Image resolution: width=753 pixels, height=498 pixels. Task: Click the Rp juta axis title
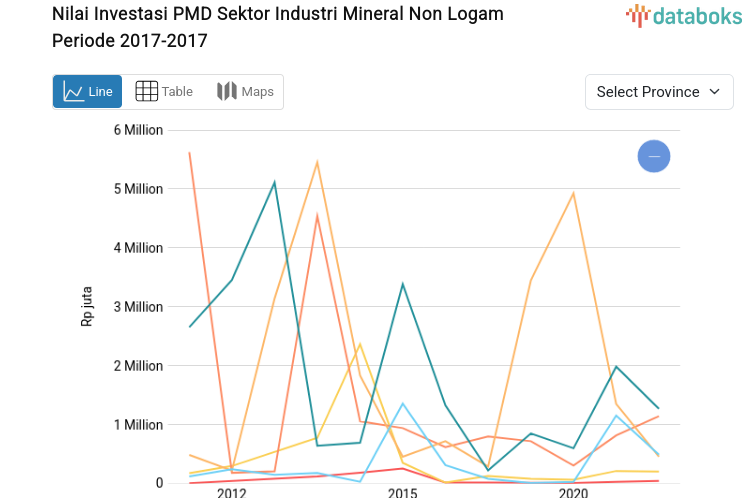tap(86, 307)
